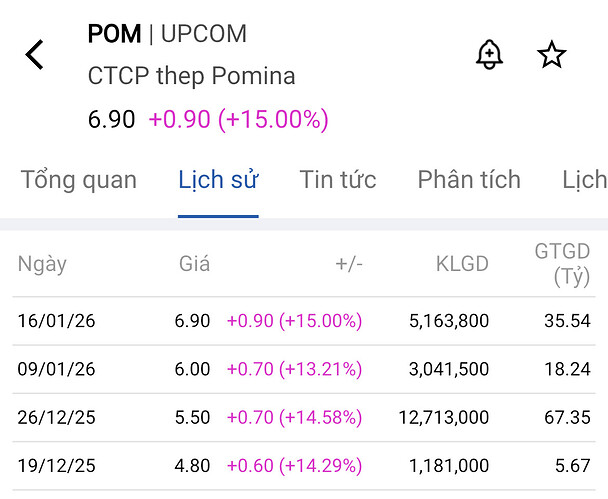Click the CTCP thep Pomina company name
This screenshot has height=499, width=608.
point(191,76)
